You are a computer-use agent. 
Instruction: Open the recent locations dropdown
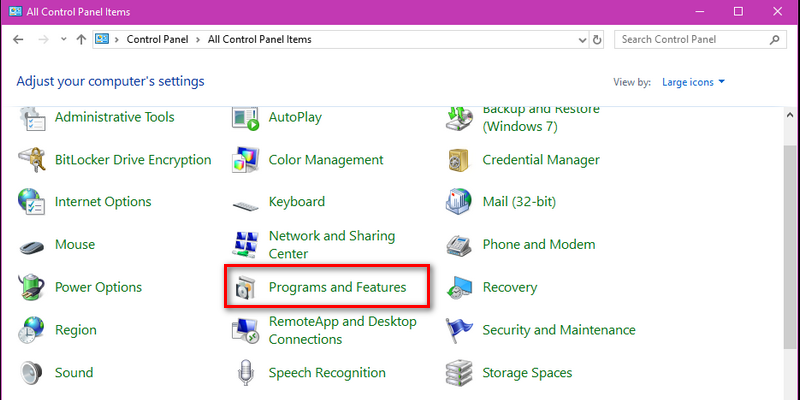coord(64,39)
